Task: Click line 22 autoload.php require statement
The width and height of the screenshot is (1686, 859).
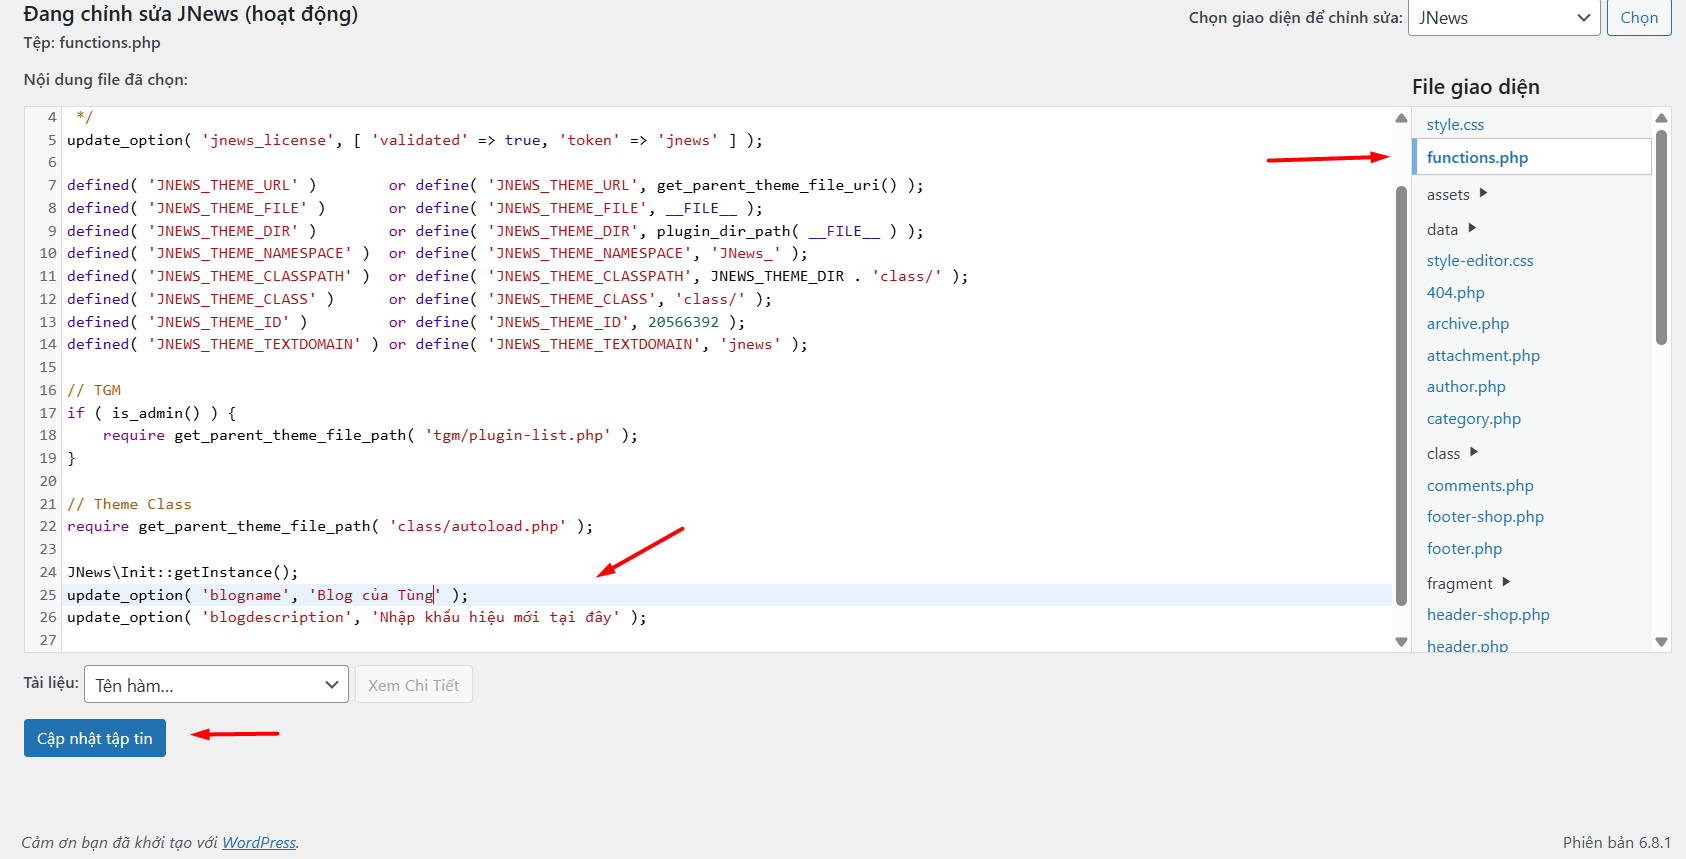Action: click(330, 526)
